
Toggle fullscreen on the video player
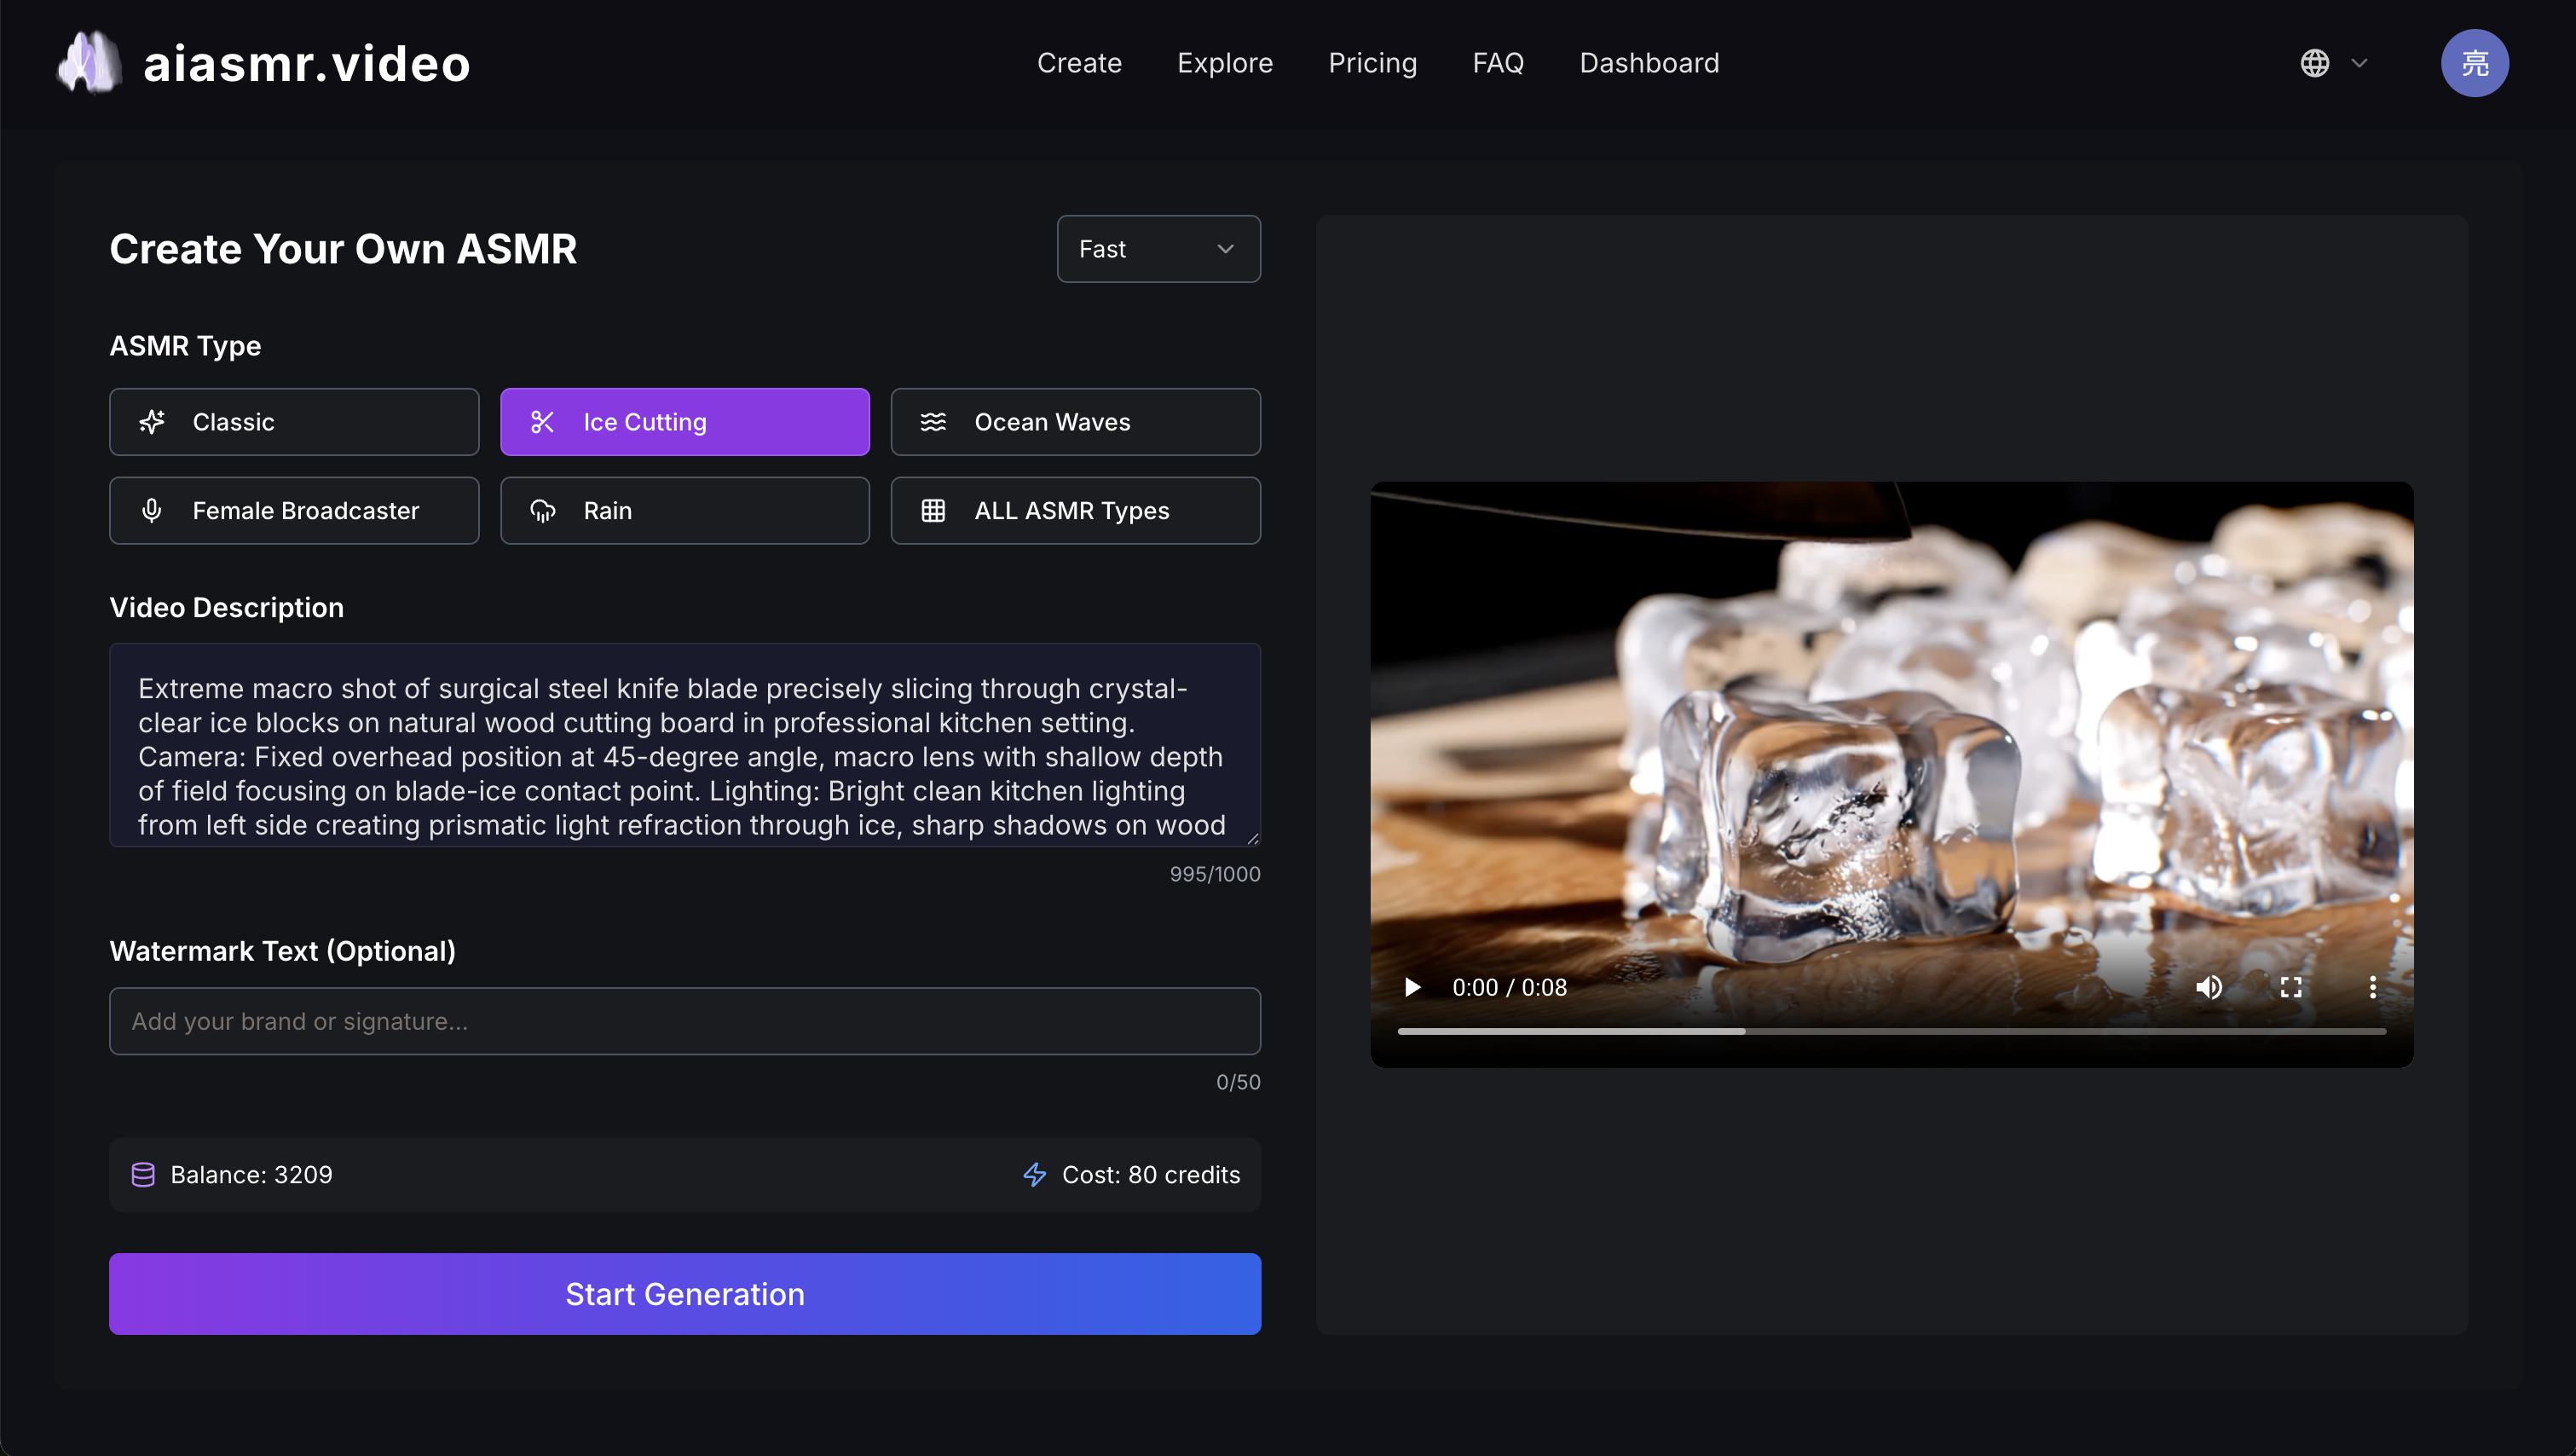point(2291,987)
